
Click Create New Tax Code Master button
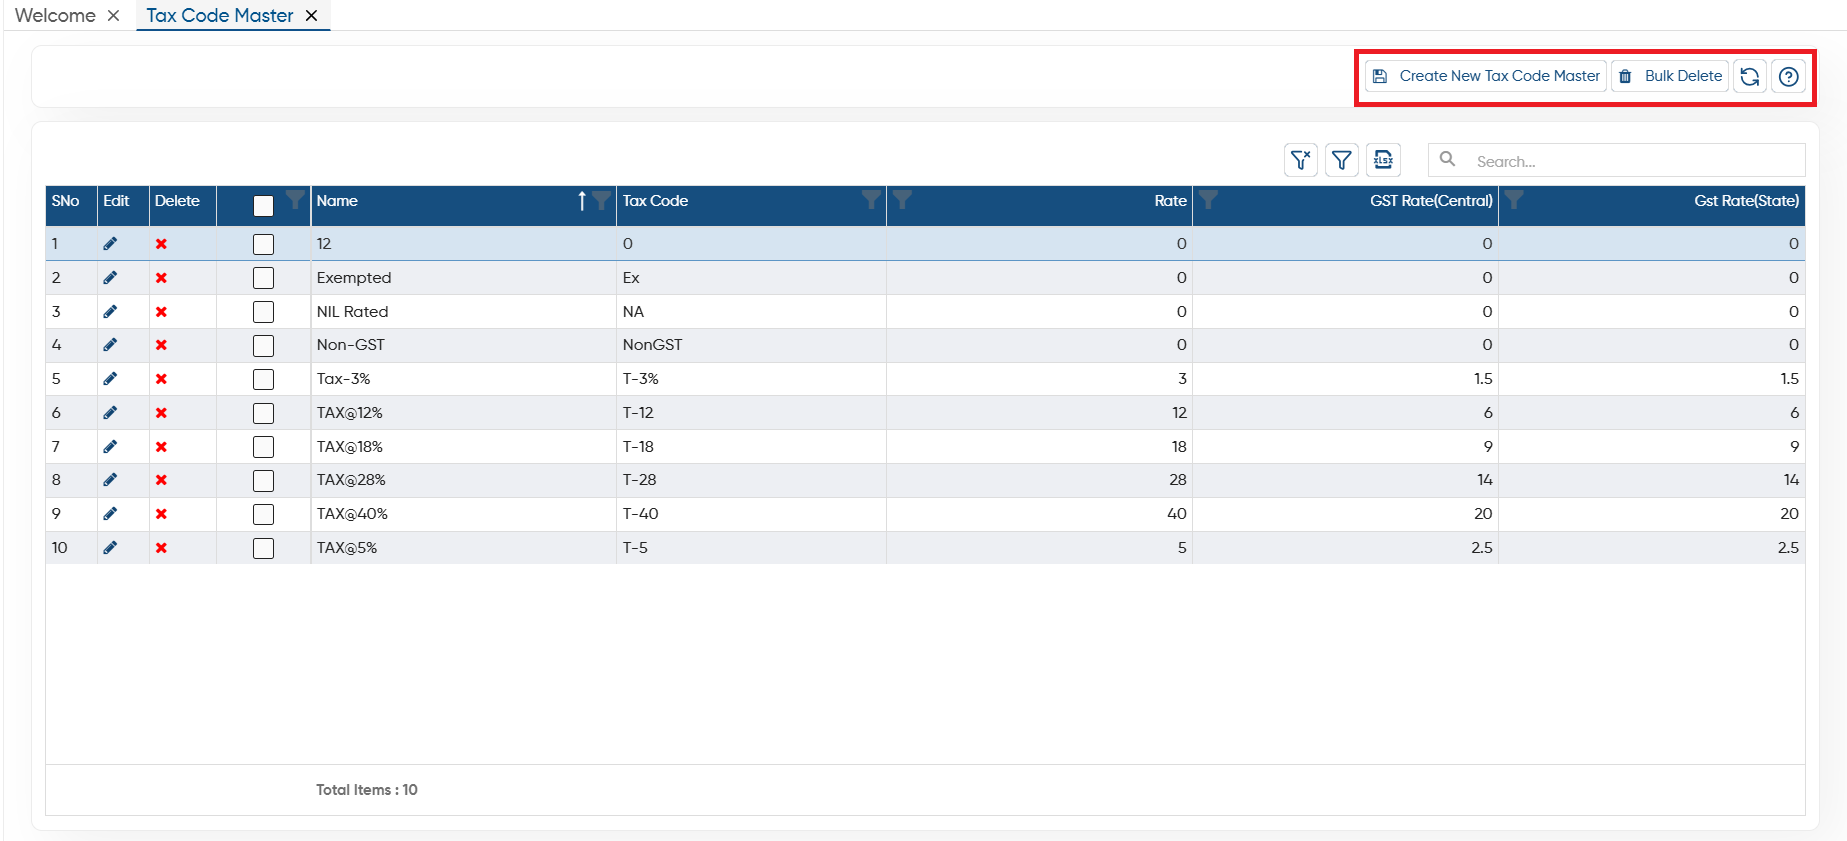coord(1486,76)
